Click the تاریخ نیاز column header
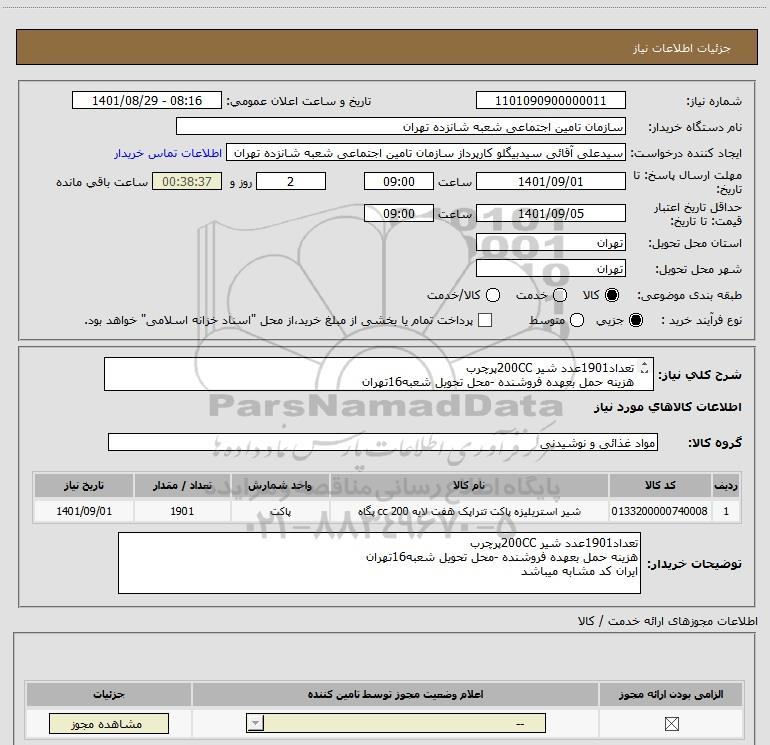 84,485
